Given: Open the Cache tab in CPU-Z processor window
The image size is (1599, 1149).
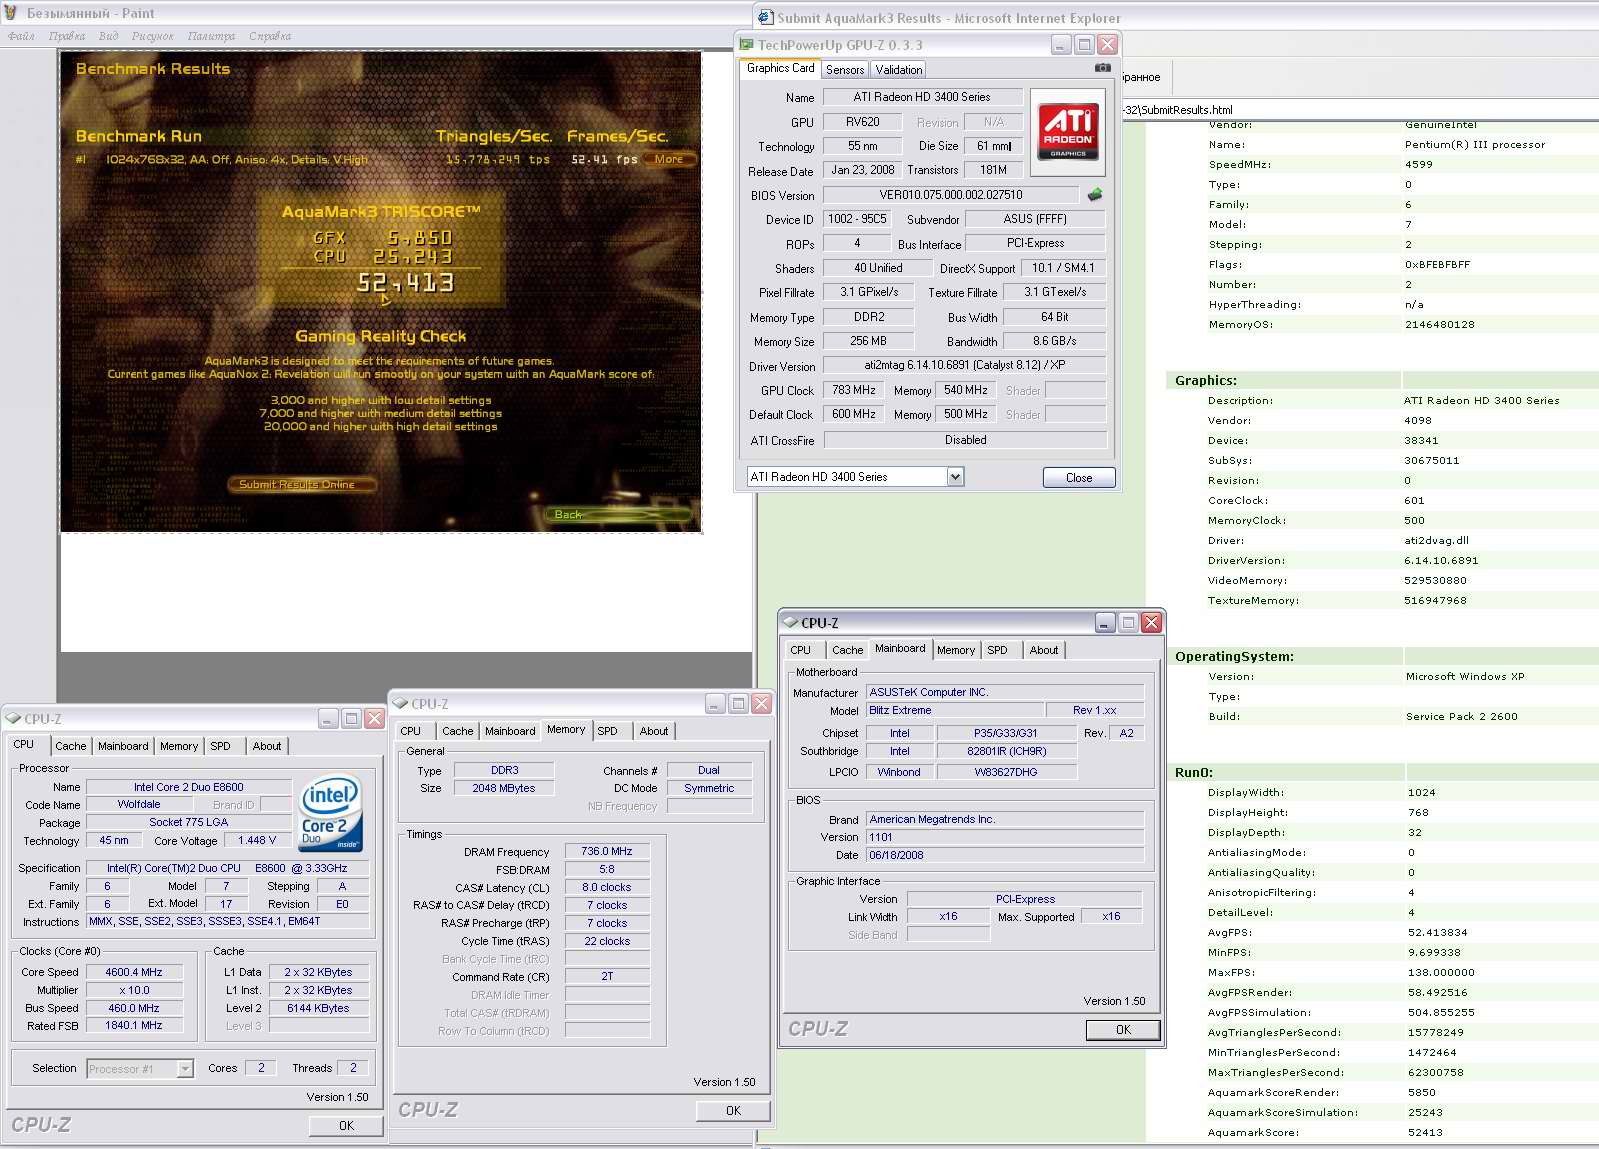Looking at the screenshot, I should [70, 746].
